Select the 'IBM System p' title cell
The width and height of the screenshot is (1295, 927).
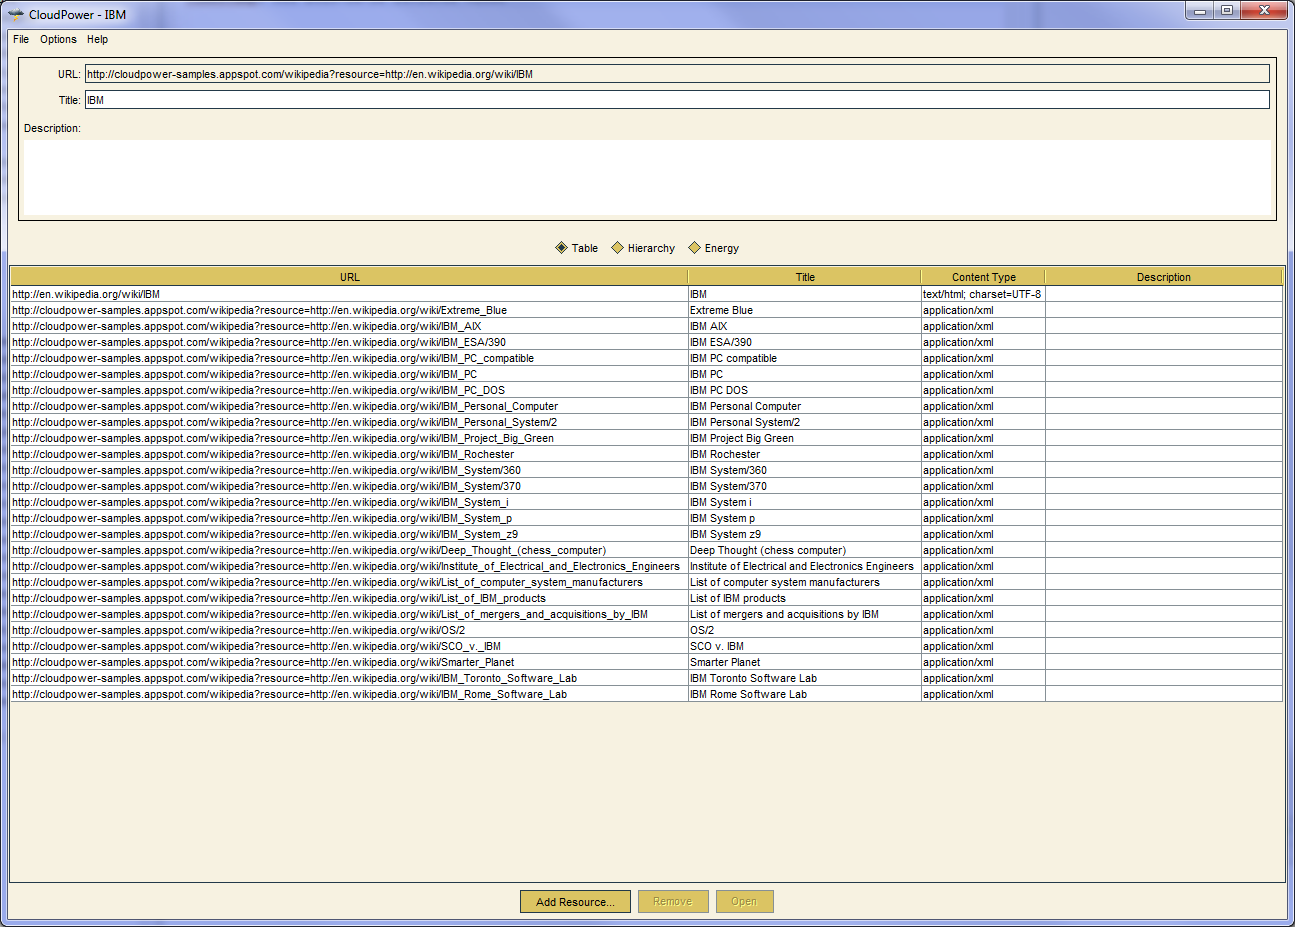[804, 518]
